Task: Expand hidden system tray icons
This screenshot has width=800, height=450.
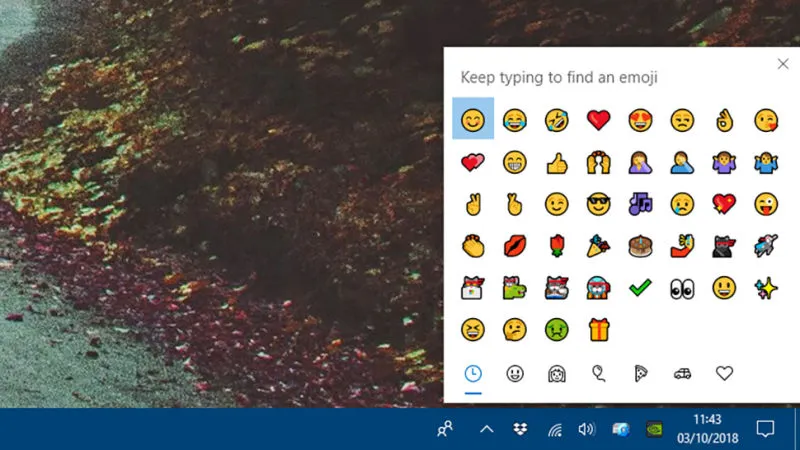Action: tap(486, 429)
